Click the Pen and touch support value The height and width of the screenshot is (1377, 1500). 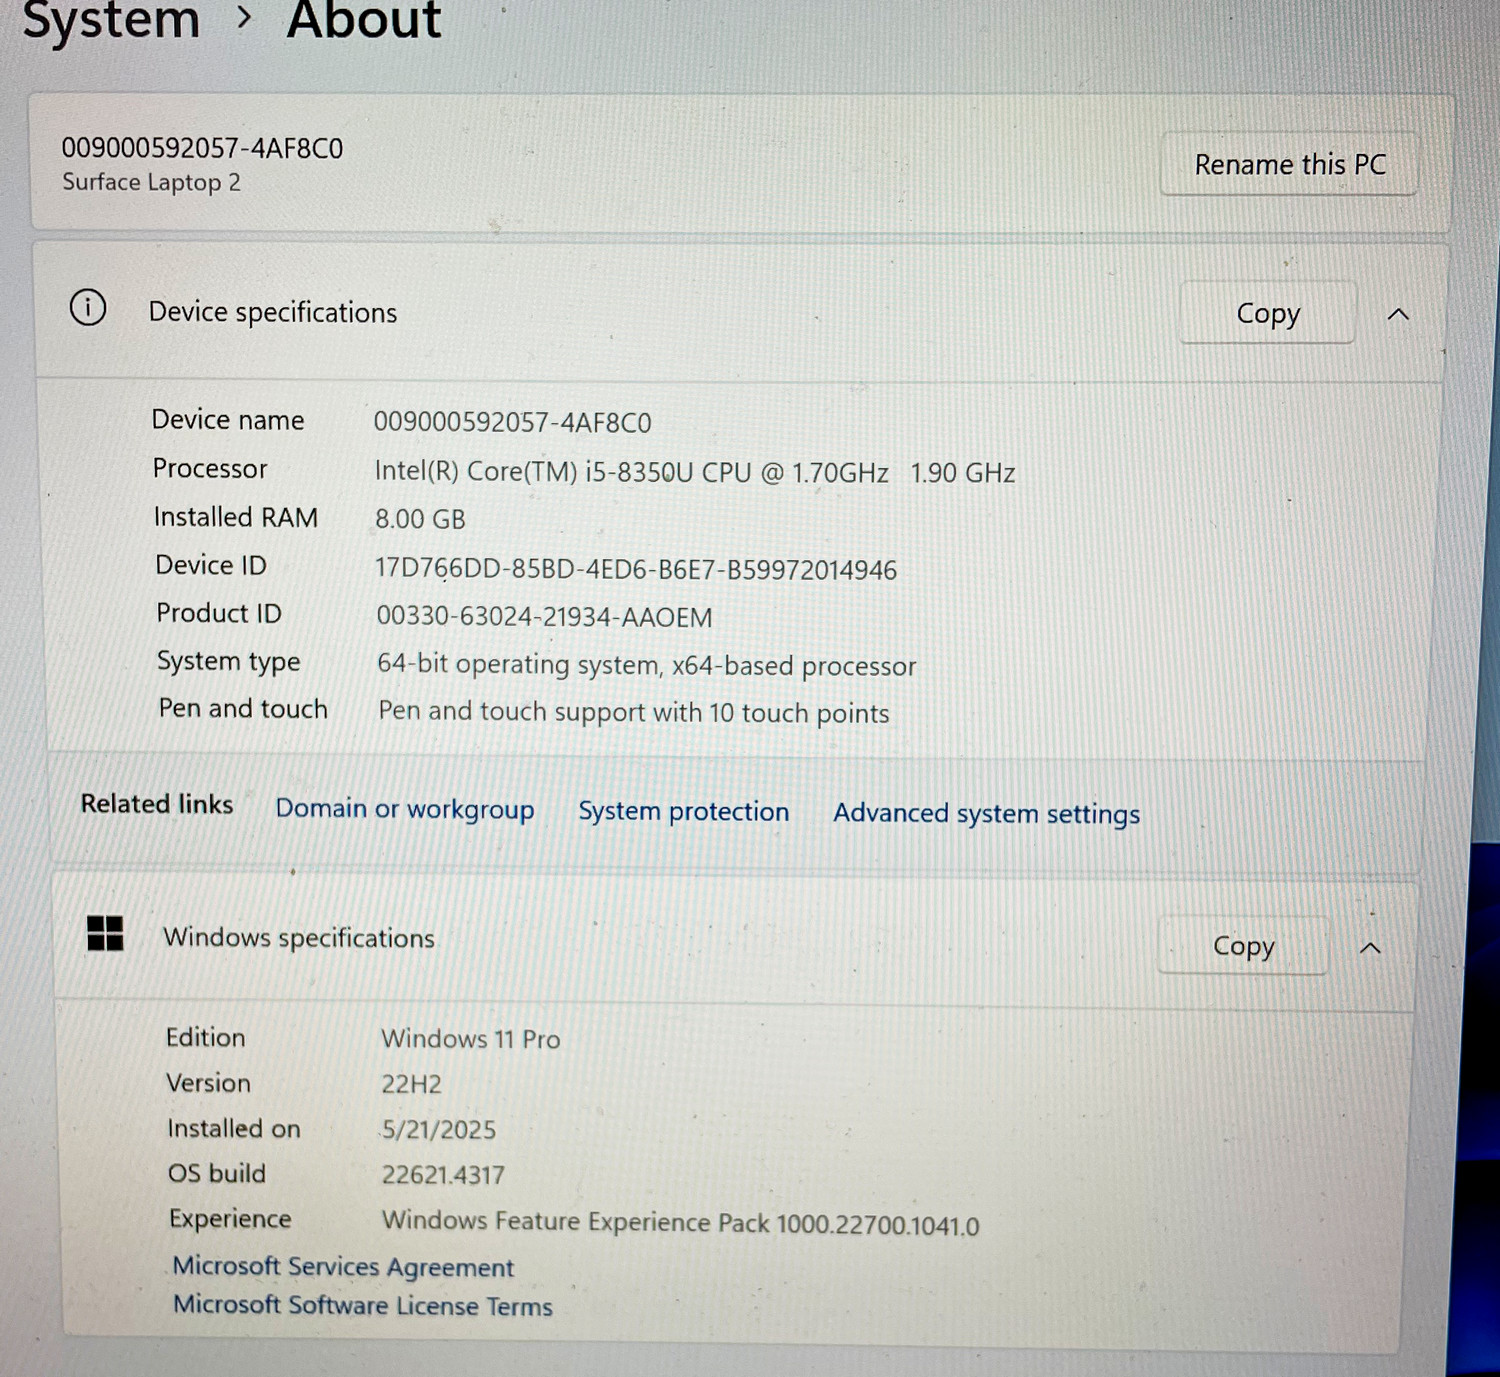coord(634,713)
